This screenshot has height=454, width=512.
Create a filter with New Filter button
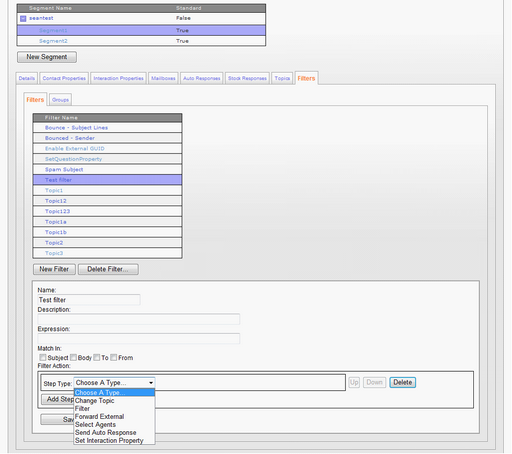54,269
